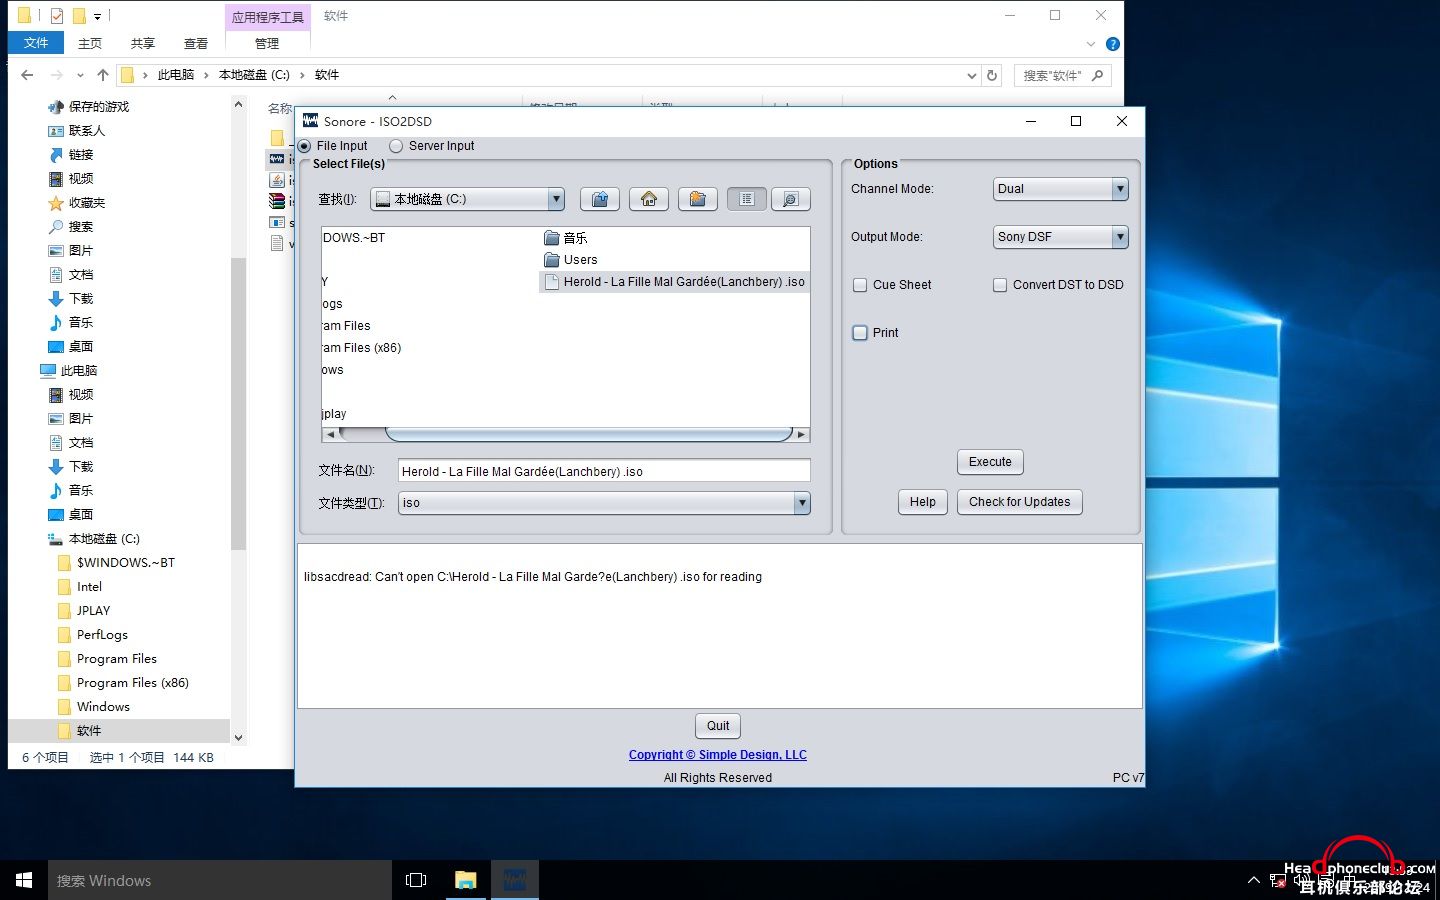Select 此电脑 in Explorer navigation tree

point(69,371)
